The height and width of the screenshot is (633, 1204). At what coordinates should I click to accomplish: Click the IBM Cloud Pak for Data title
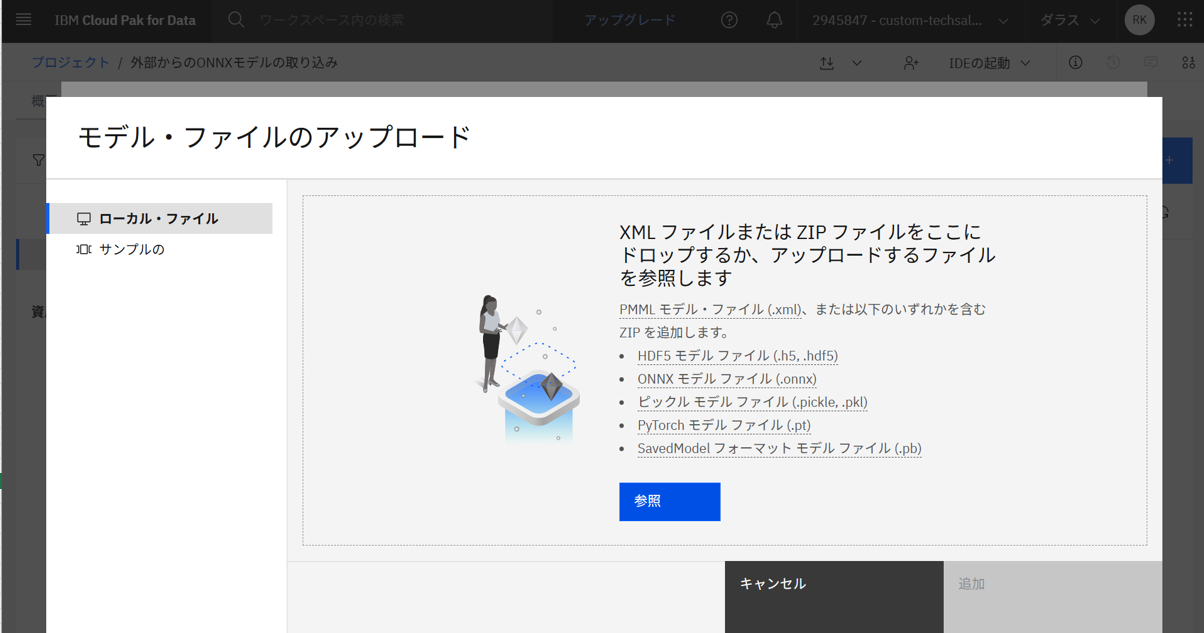pos(125,20)
